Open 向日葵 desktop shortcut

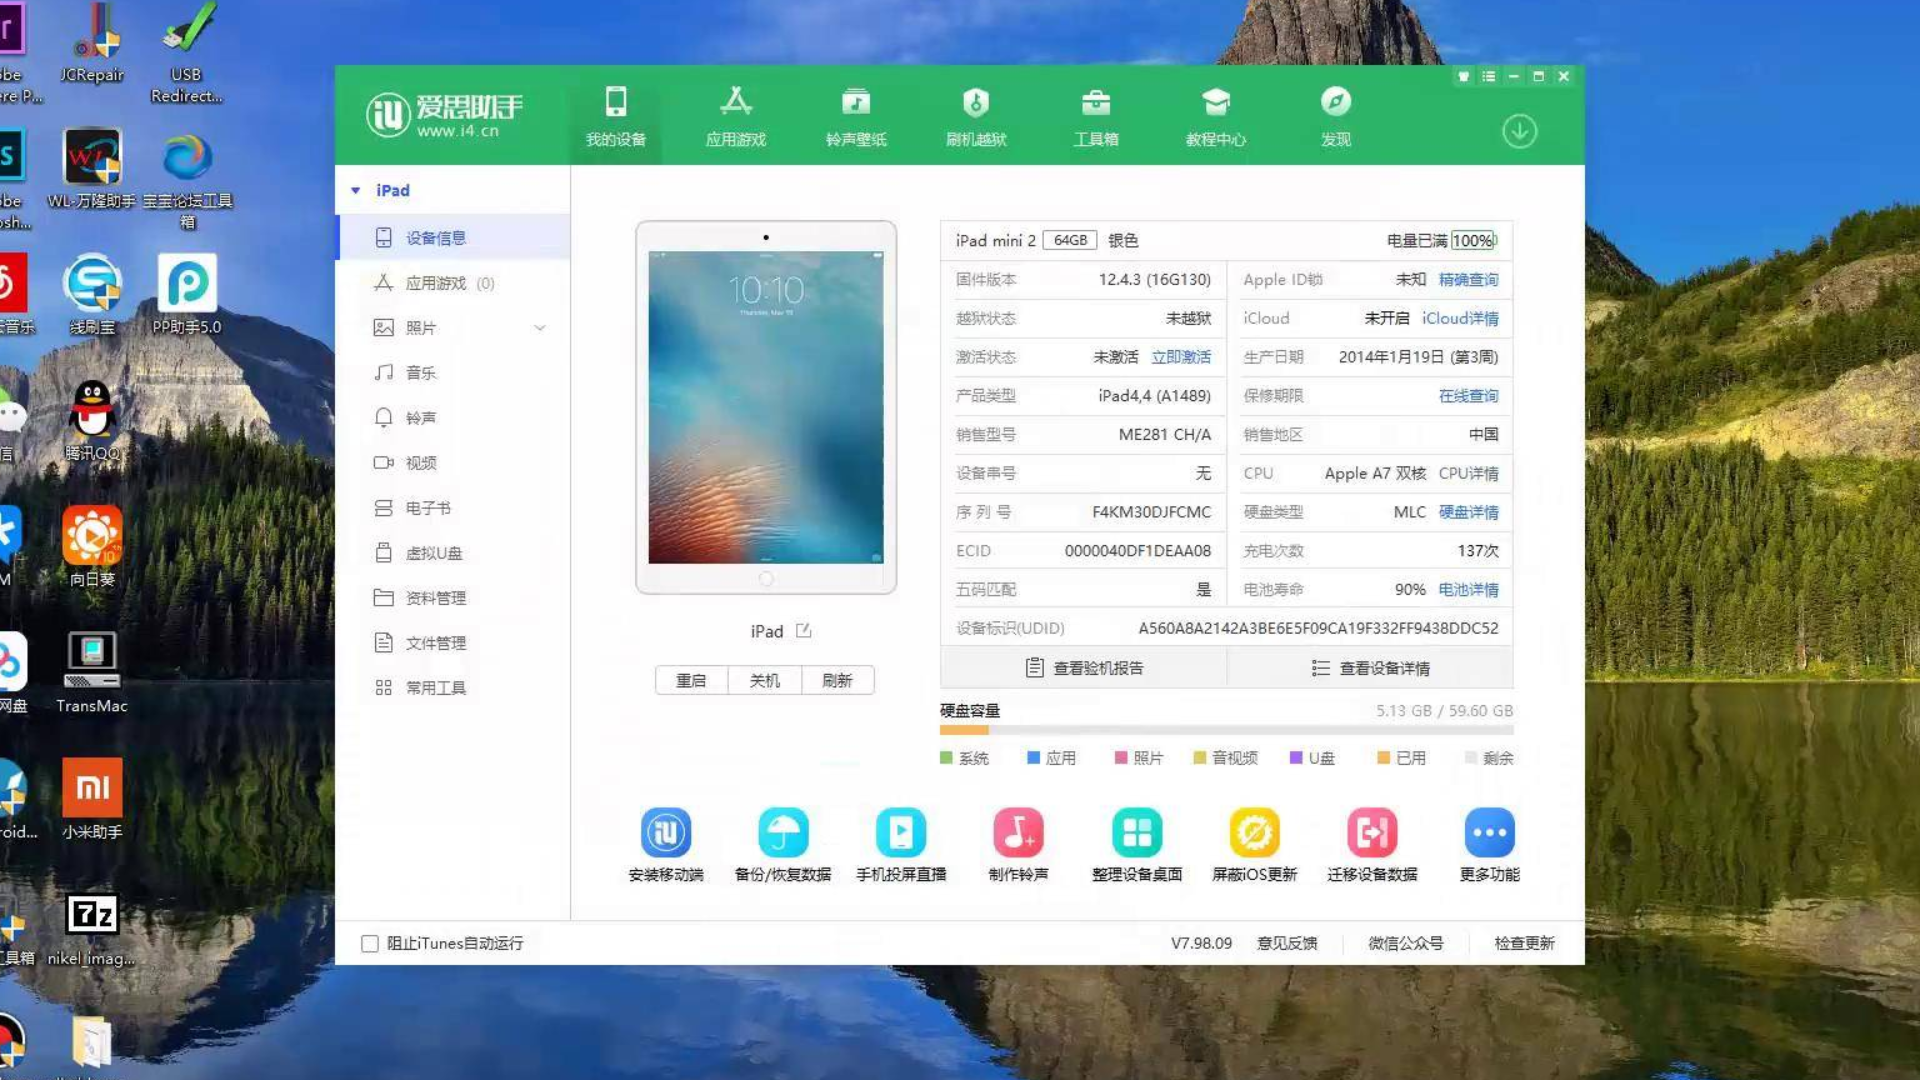(92, 546)
